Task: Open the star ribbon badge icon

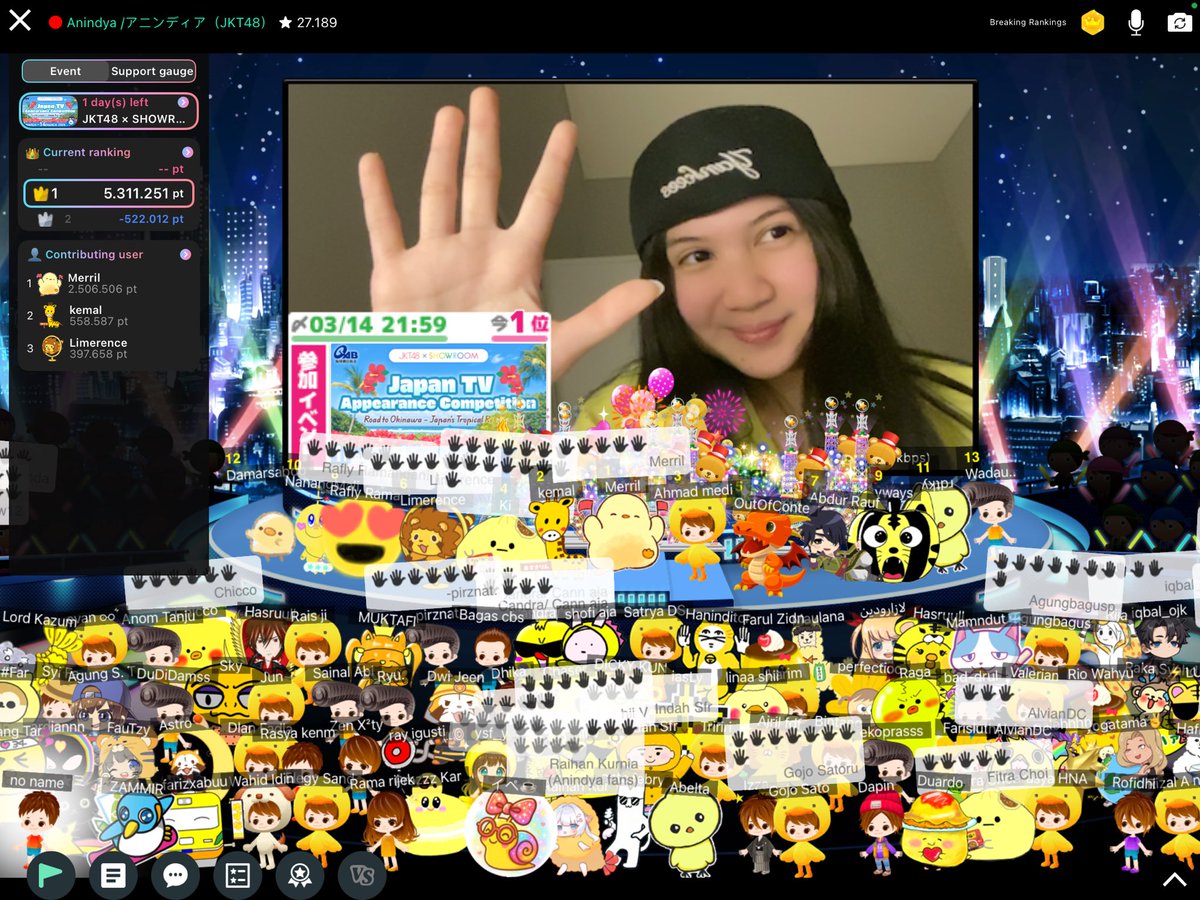Action: [x=299, y=876]
